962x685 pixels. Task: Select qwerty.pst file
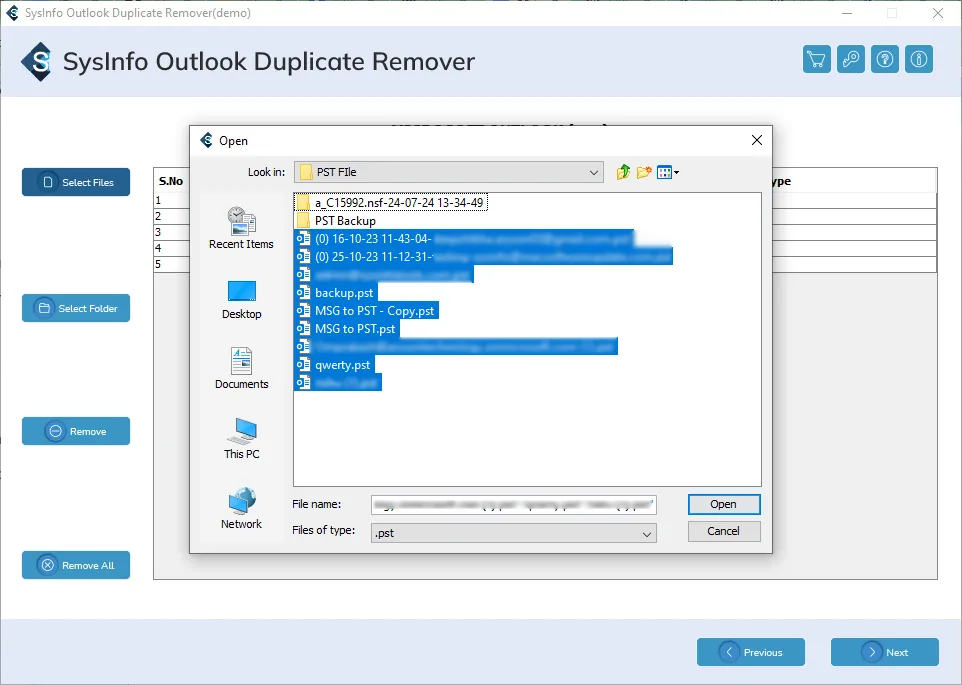(x=334, y=365)
